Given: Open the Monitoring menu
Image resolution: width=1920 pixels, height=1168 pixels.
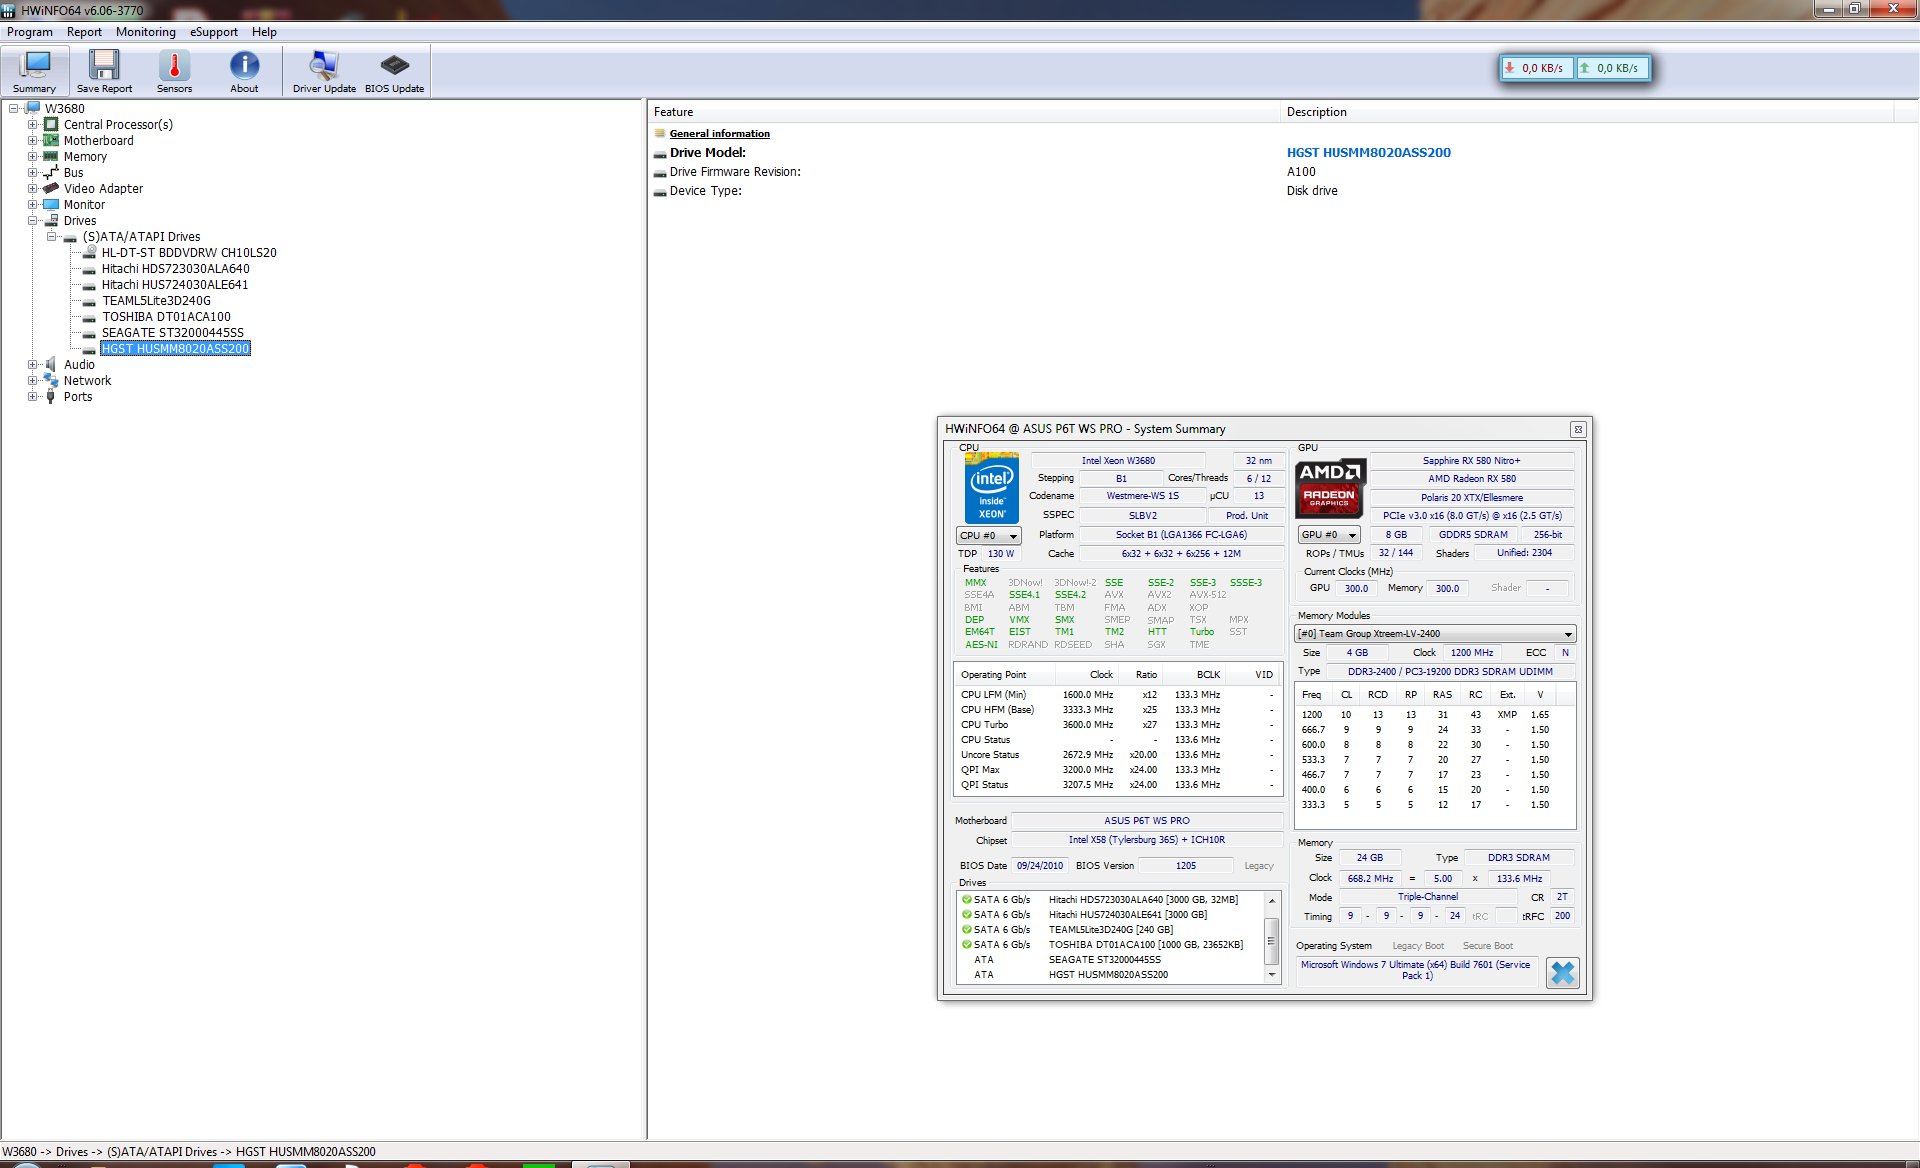Looking at the screenshot, I should click(x=146, y=32).
